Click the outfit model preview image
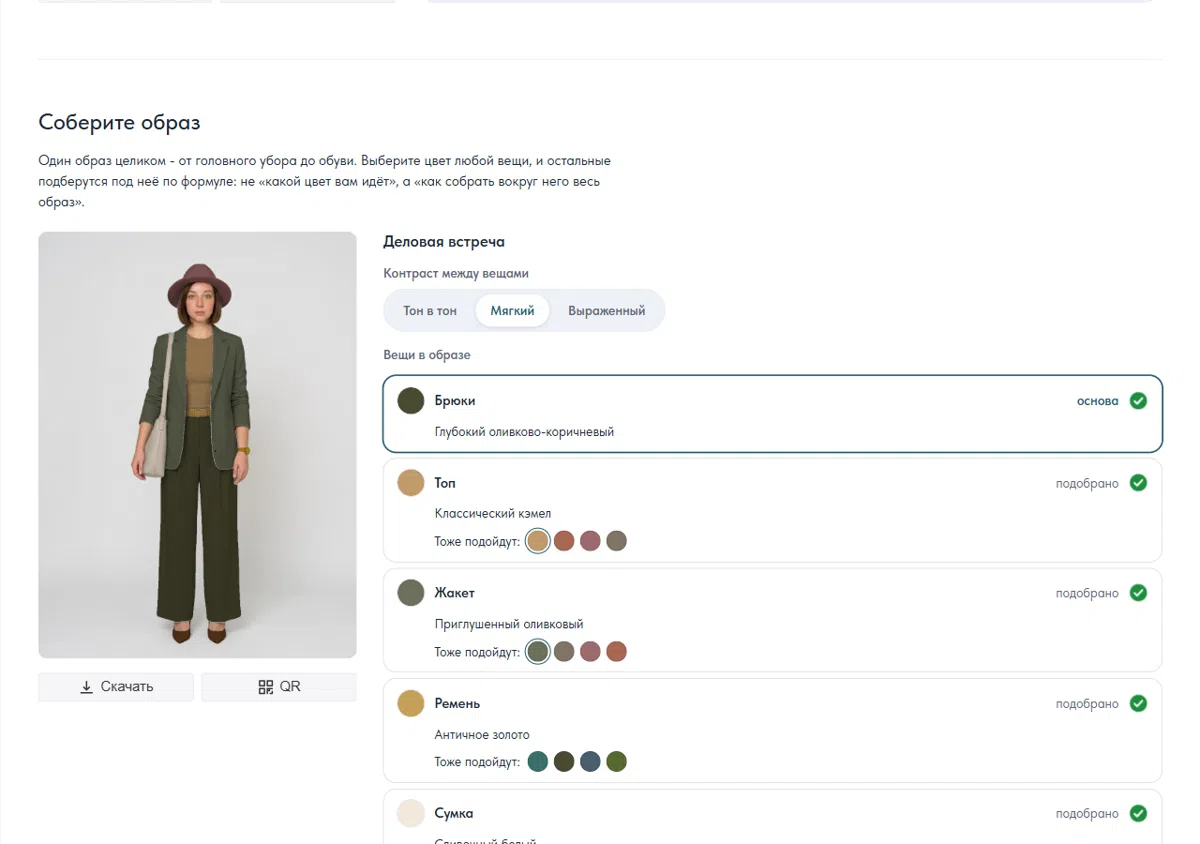The width and height of the screenshot is (1200, 844). [198, 445]
